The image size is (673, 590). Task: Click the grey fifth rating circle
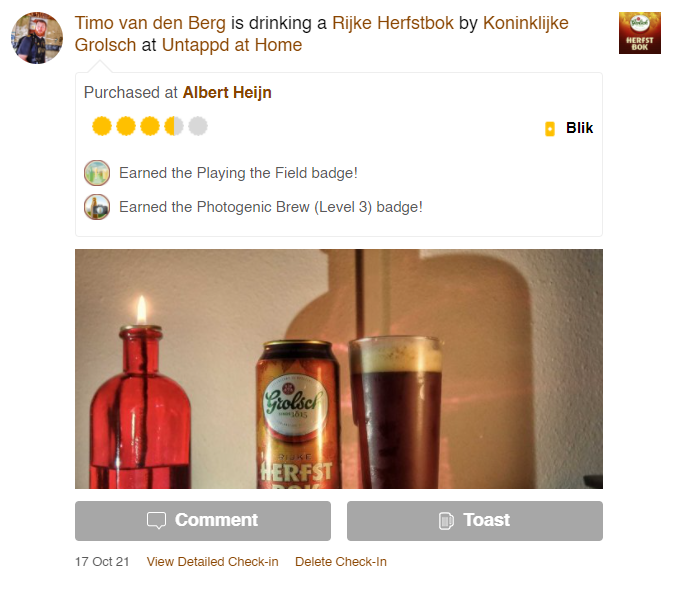pos(198,126)
